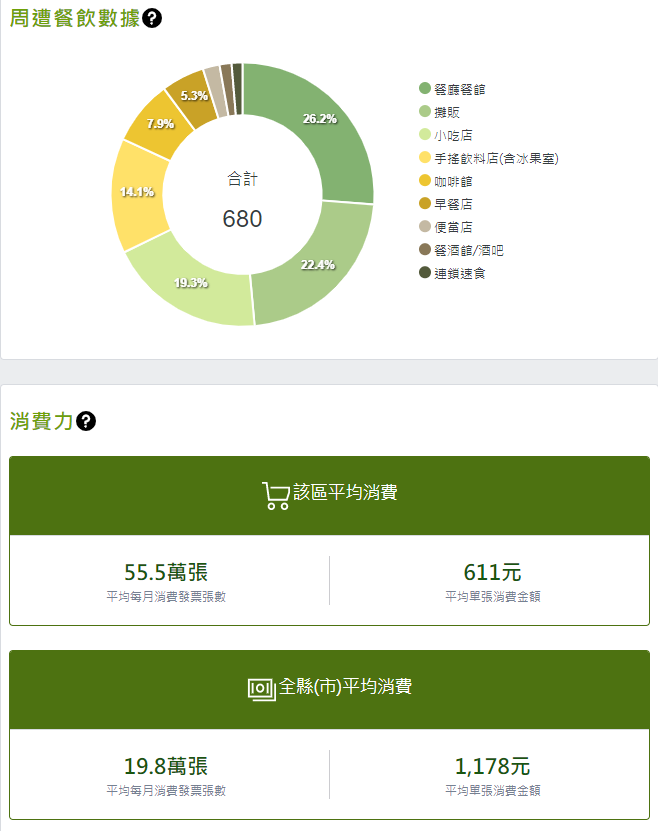Select the 5.3% donut chart slice
Screen dimensions: 658x831
click(x=193, y=98)
